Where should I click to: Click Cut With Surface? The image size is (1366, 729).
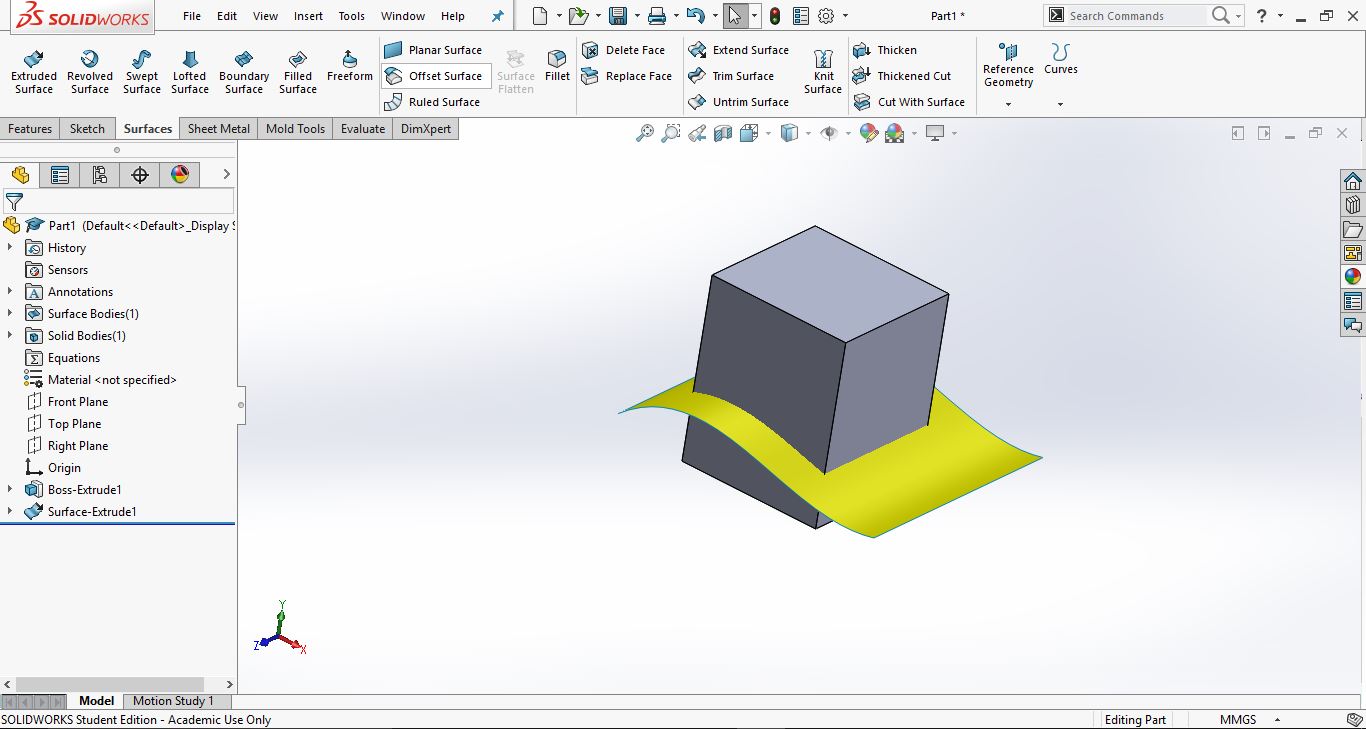909,102
